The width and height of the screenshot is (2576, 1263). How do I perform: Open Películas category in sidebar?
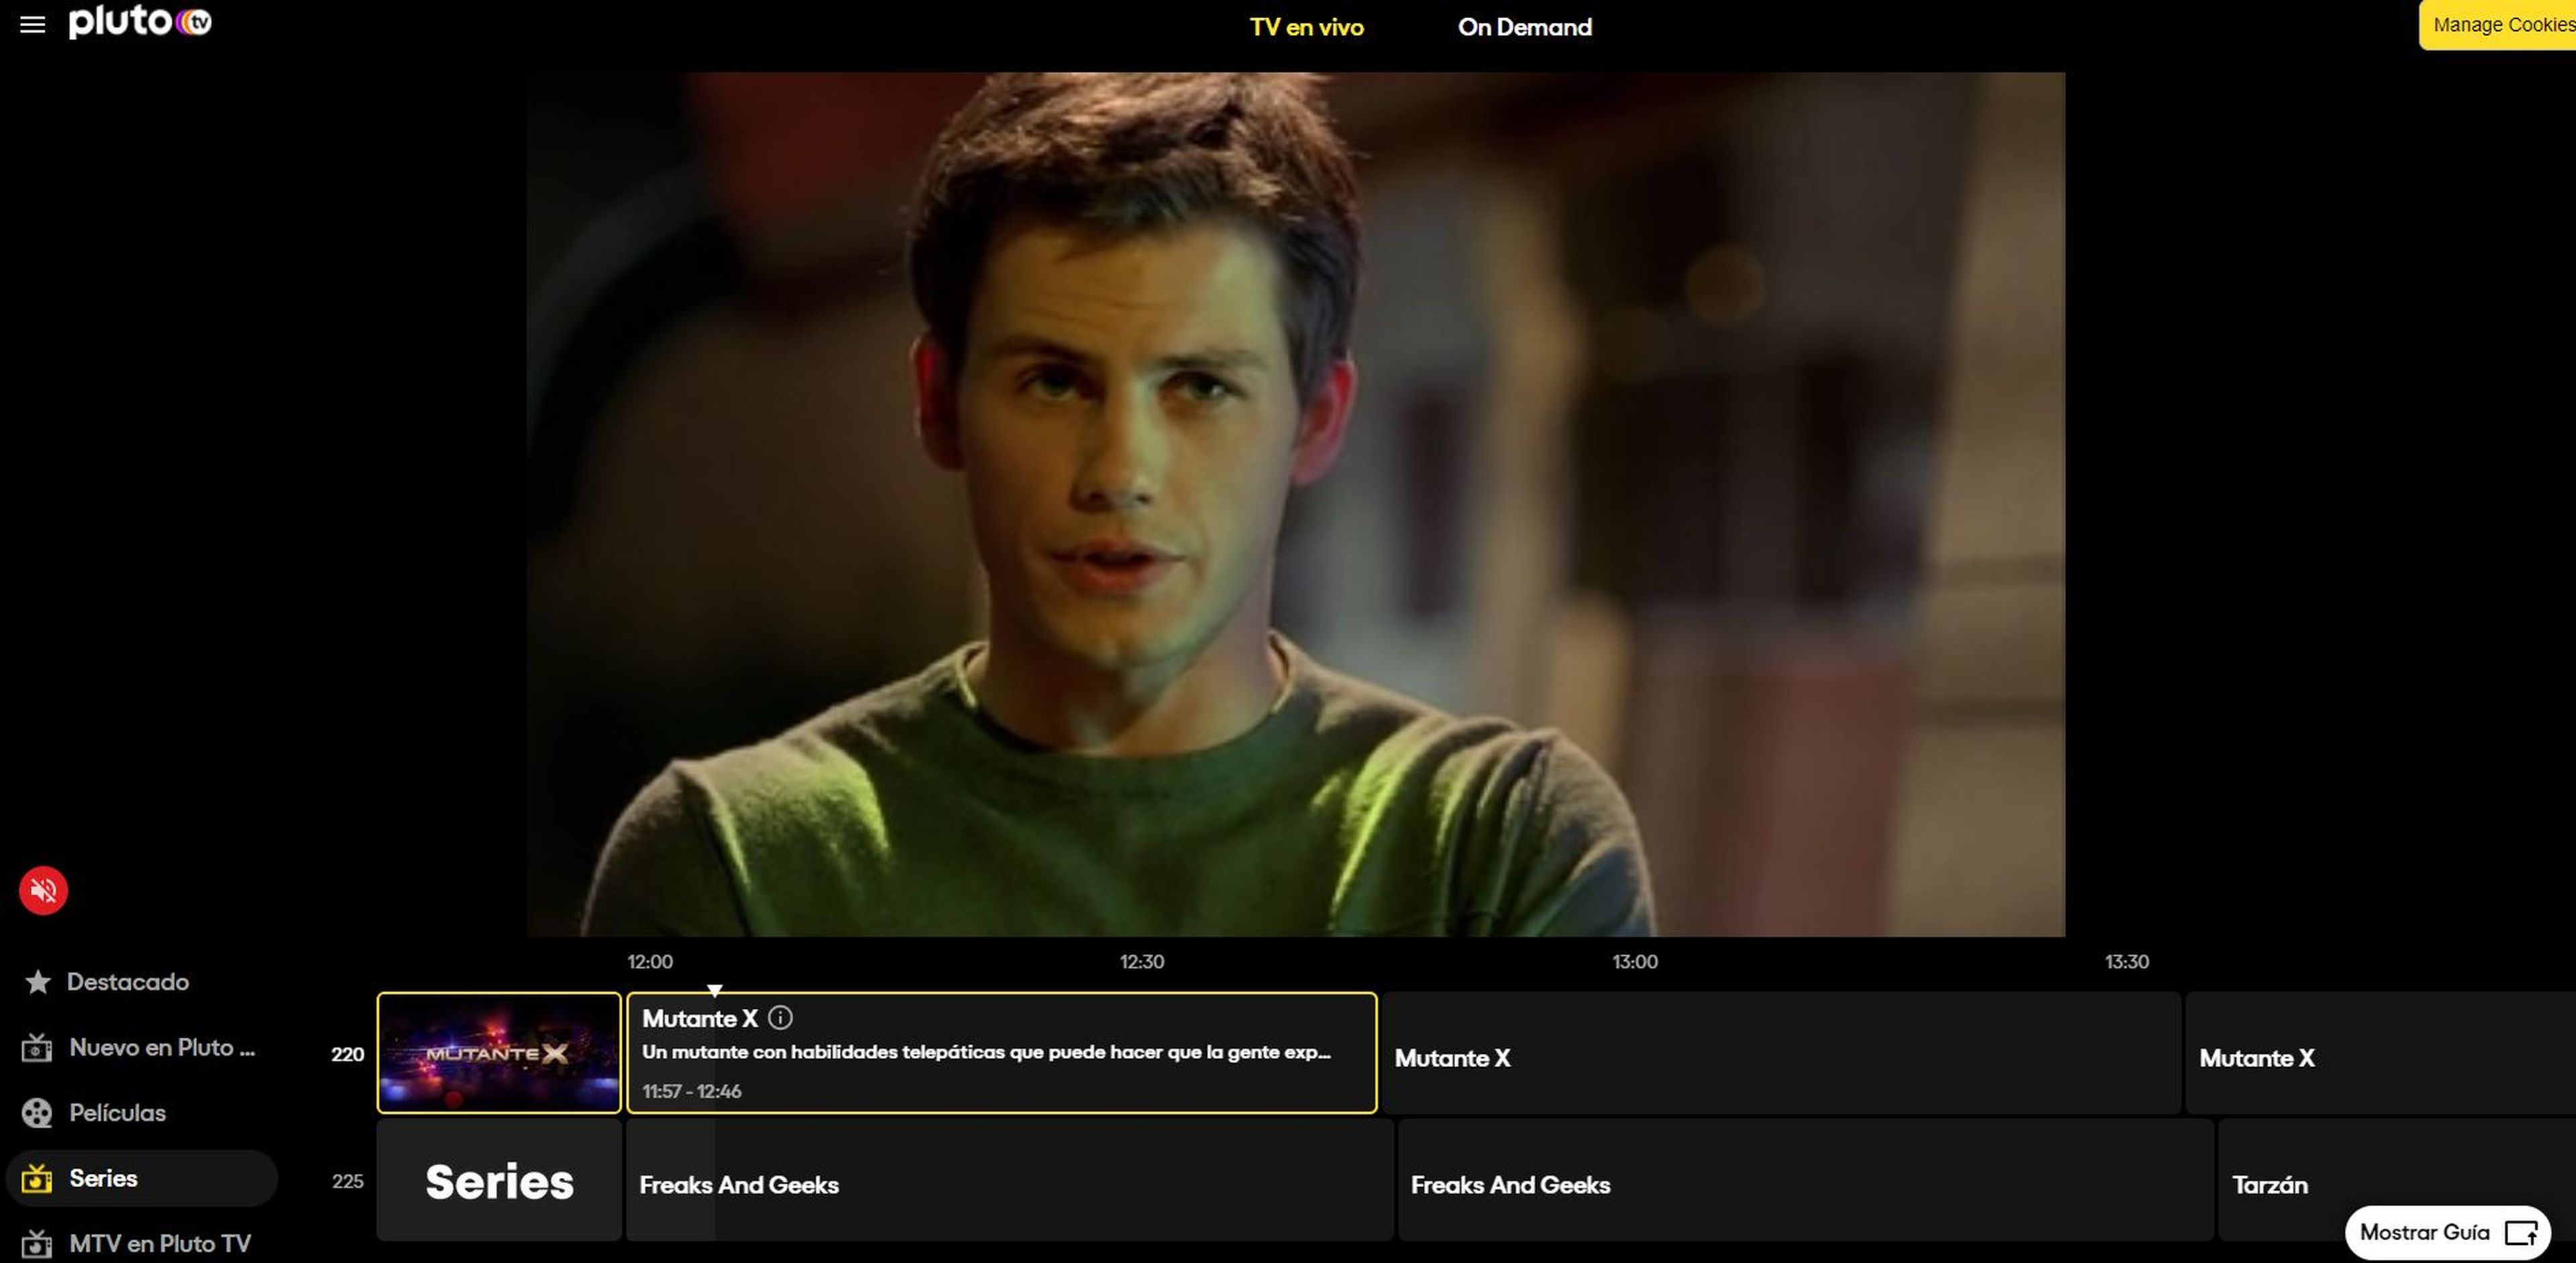[x=117, y=1113]
